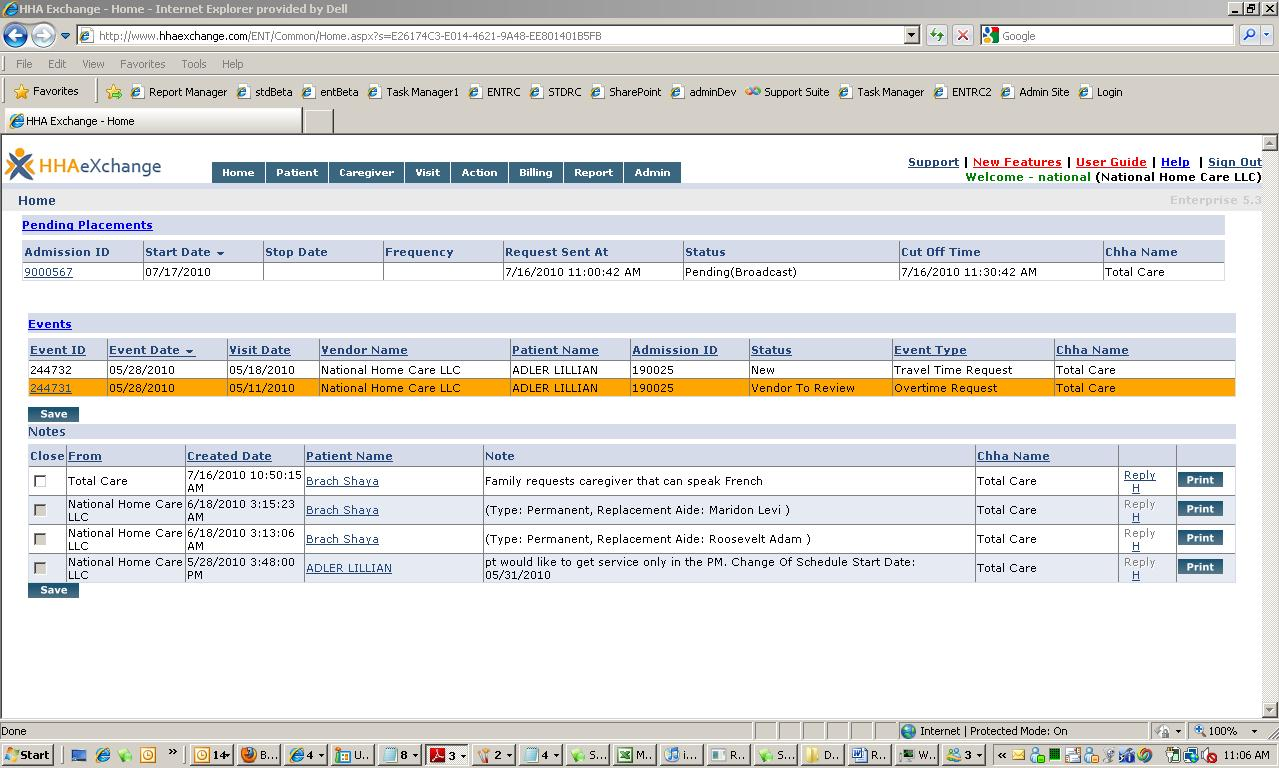Click the browser Forward arrow button

pos(42,35)
